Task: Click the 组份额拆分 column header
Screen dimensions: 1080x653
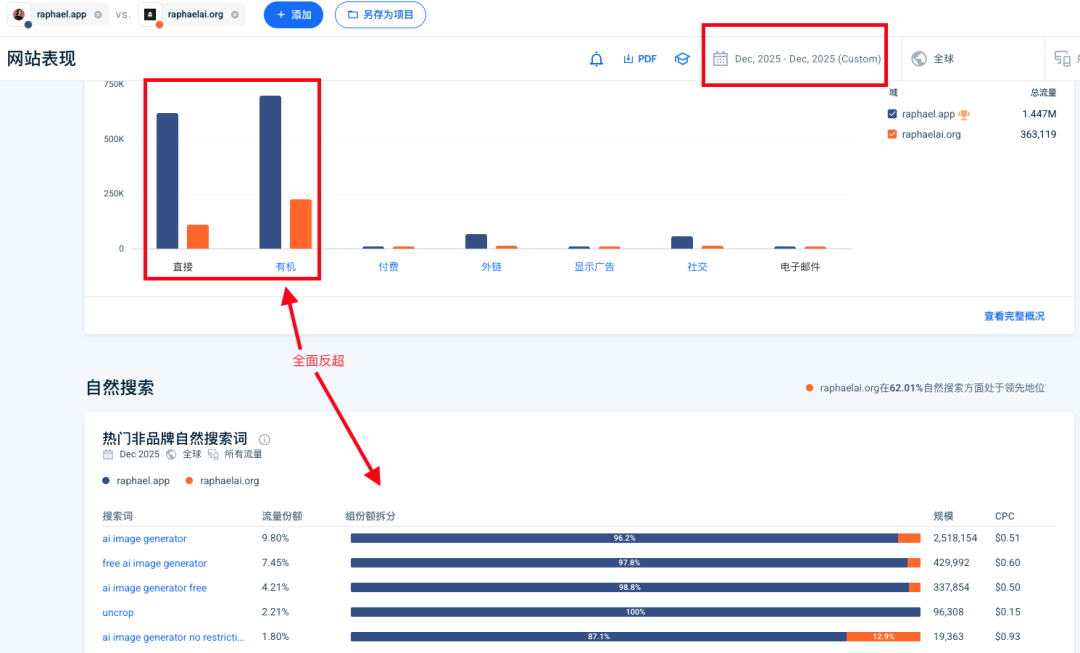Action: [x=371, y=516]
